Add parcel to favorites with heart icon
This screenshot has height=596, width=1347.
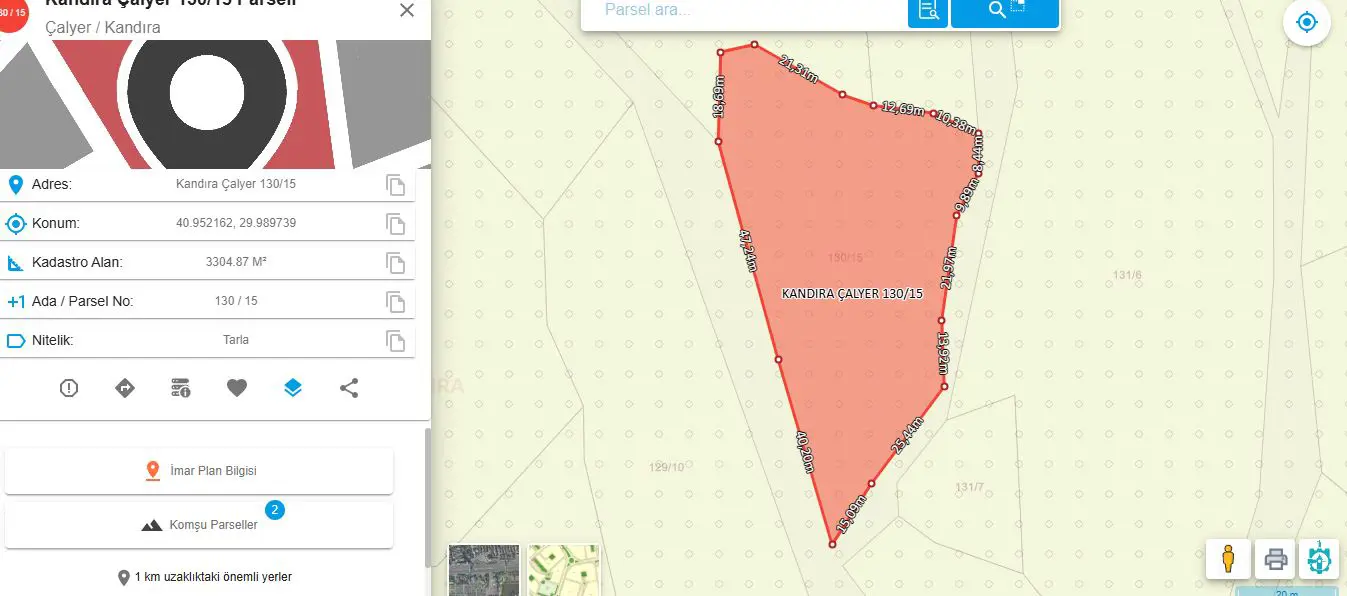[237, 388]
